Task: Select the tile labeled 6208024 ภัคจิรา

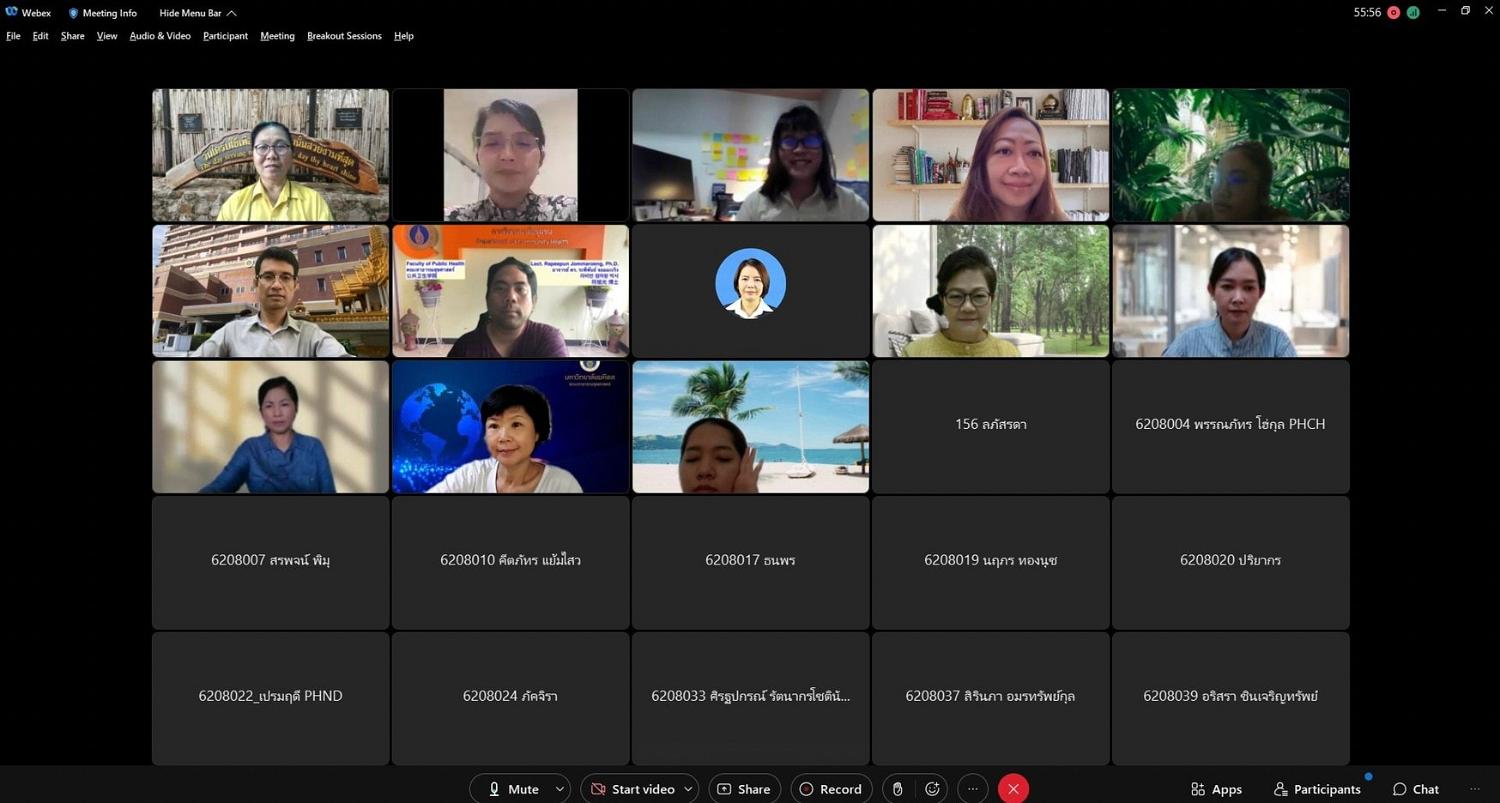Action: (x=511, y=699)
